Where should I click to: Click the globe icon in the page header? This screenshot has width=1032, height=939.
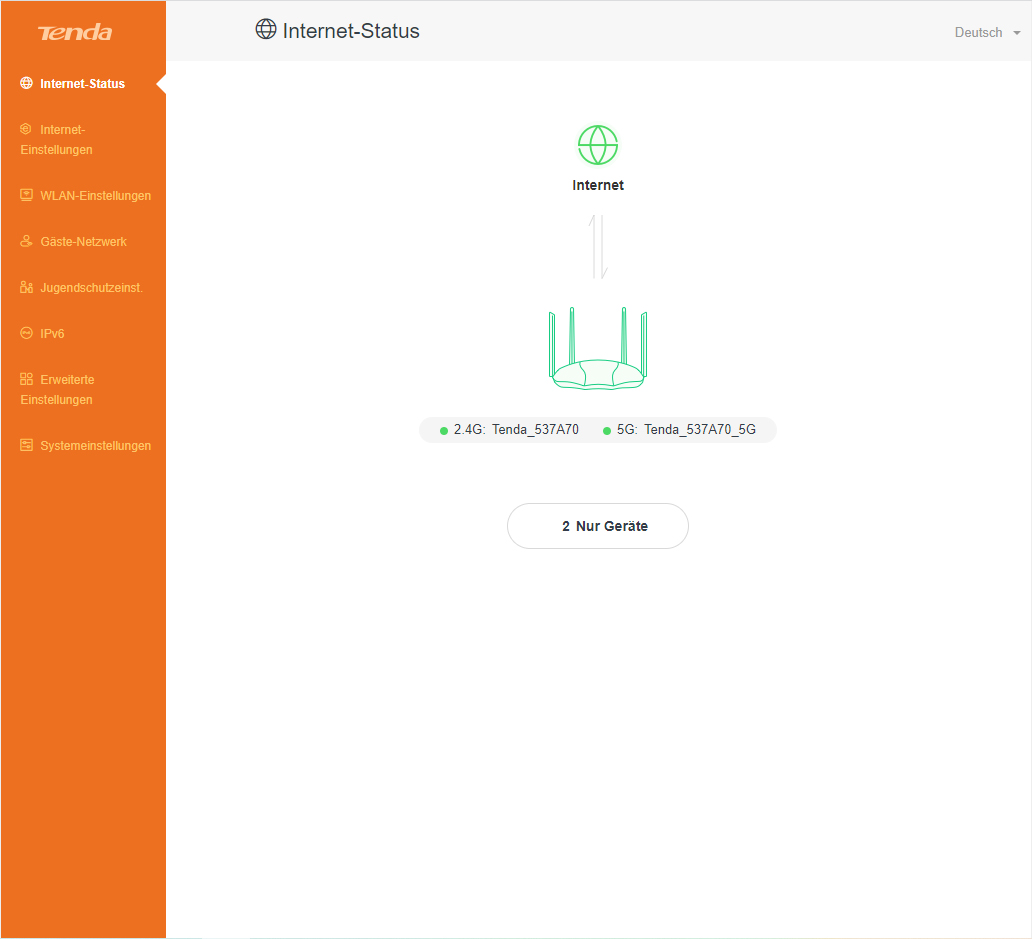266,30
